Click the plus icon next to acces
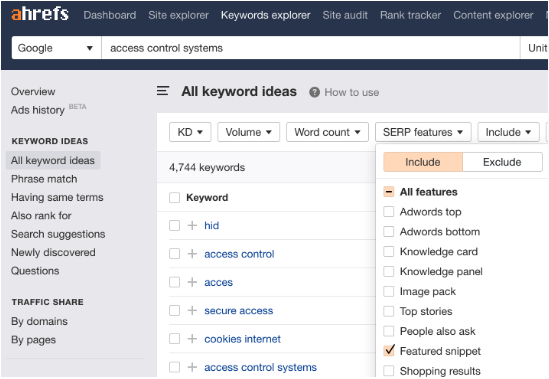The height and width of the screenshot is (379, 549). point(192,282)
